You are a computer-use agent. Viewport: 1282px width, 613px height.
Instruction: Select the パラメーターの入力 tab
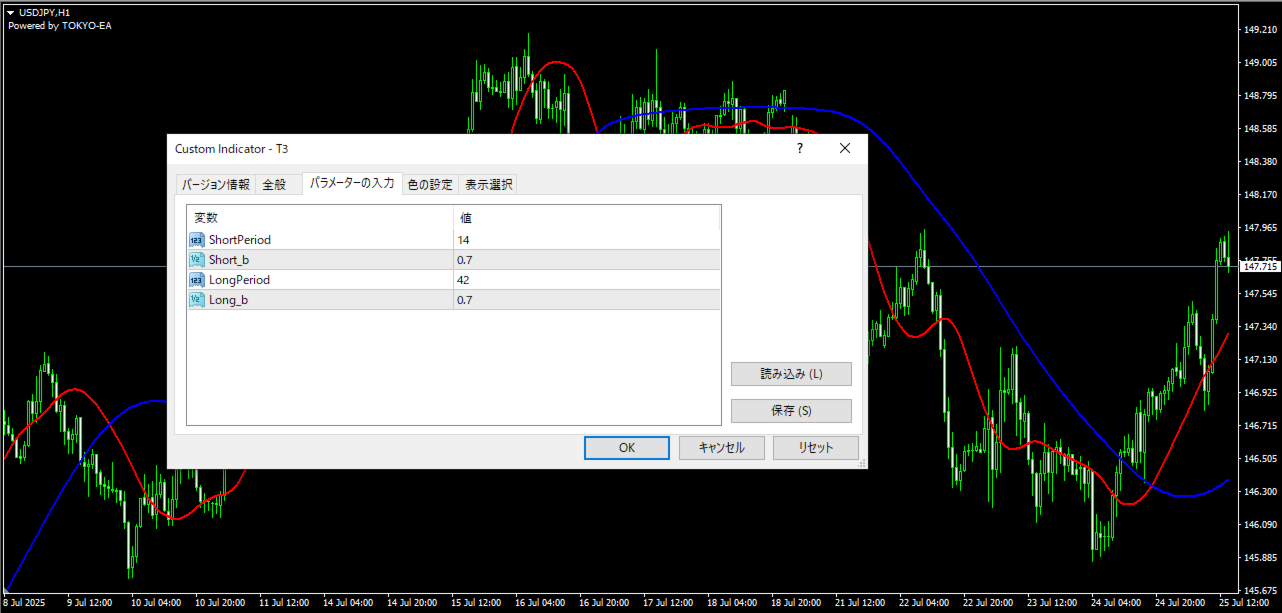[352, 183]
